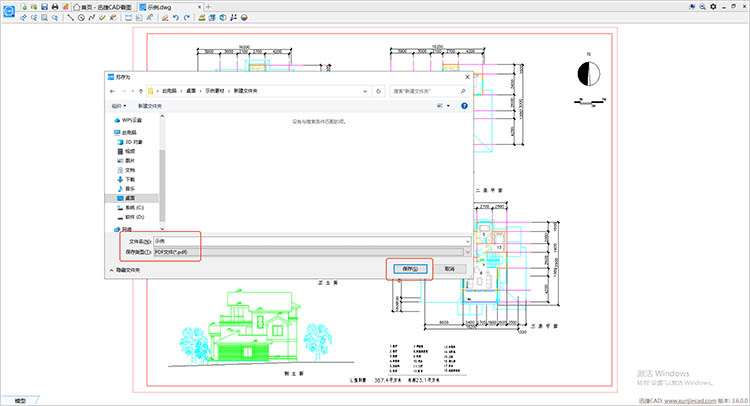Click the blue Help question mark icon
This screenshot has width=750, height=406.
coord(464,106)
